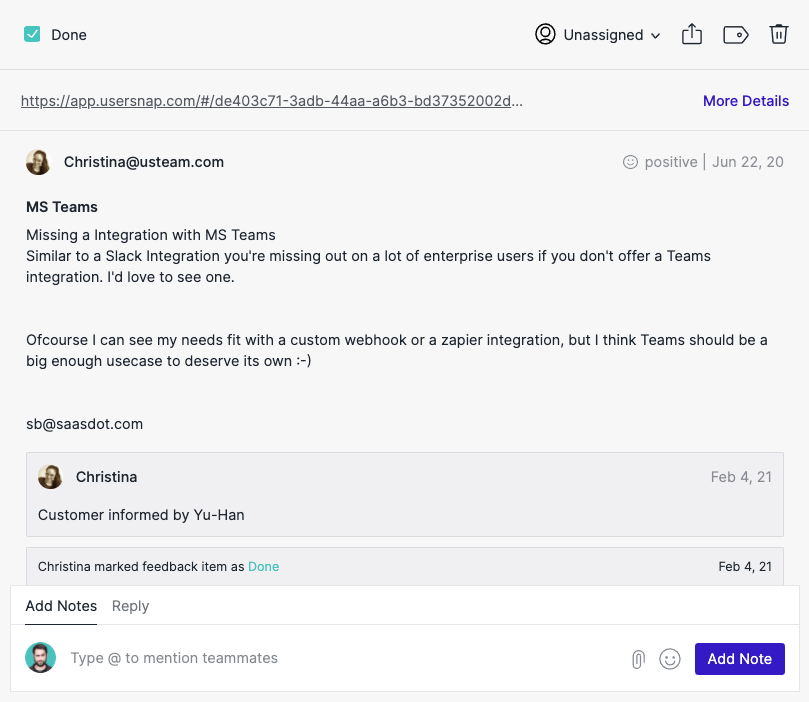Click the More Details link
The width and height of the screenshot is (809, 702).
pyautogui.click(x=746, y=101)
